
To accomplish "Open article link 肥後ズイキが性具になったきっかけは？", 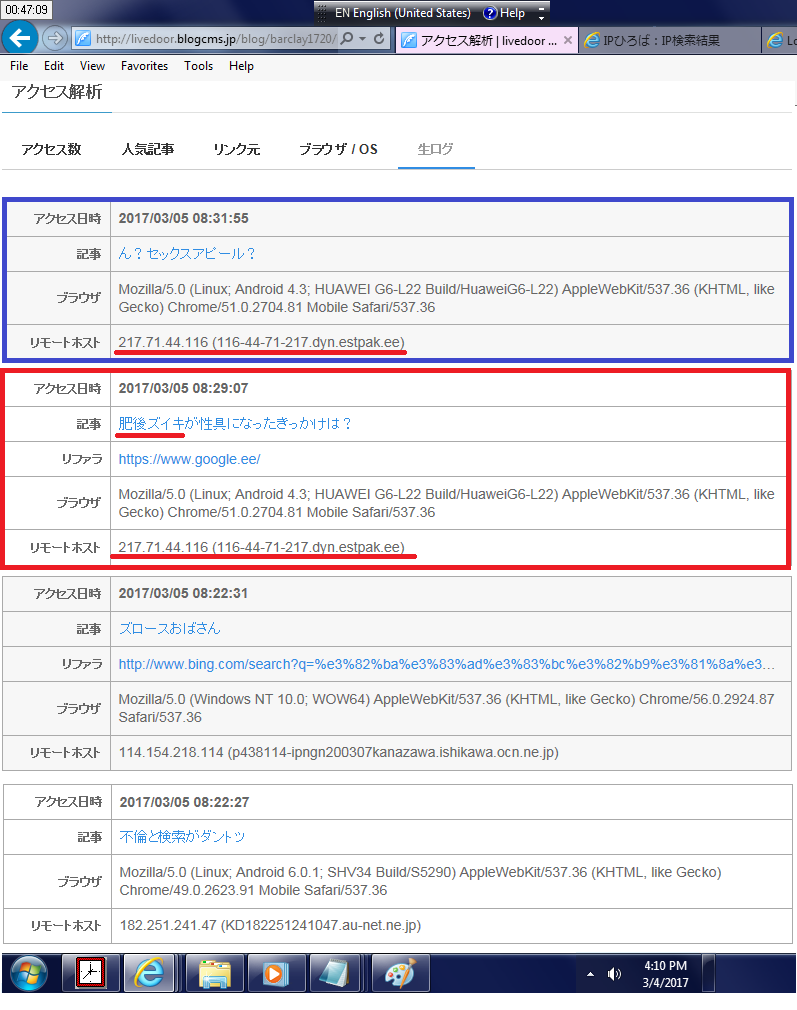I will [235, 424].
